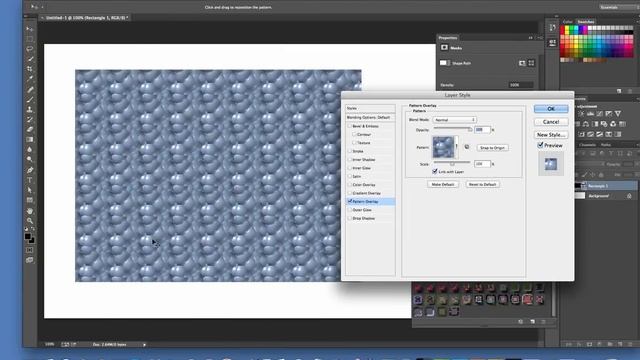Select the Brush tool

[29, 100]
